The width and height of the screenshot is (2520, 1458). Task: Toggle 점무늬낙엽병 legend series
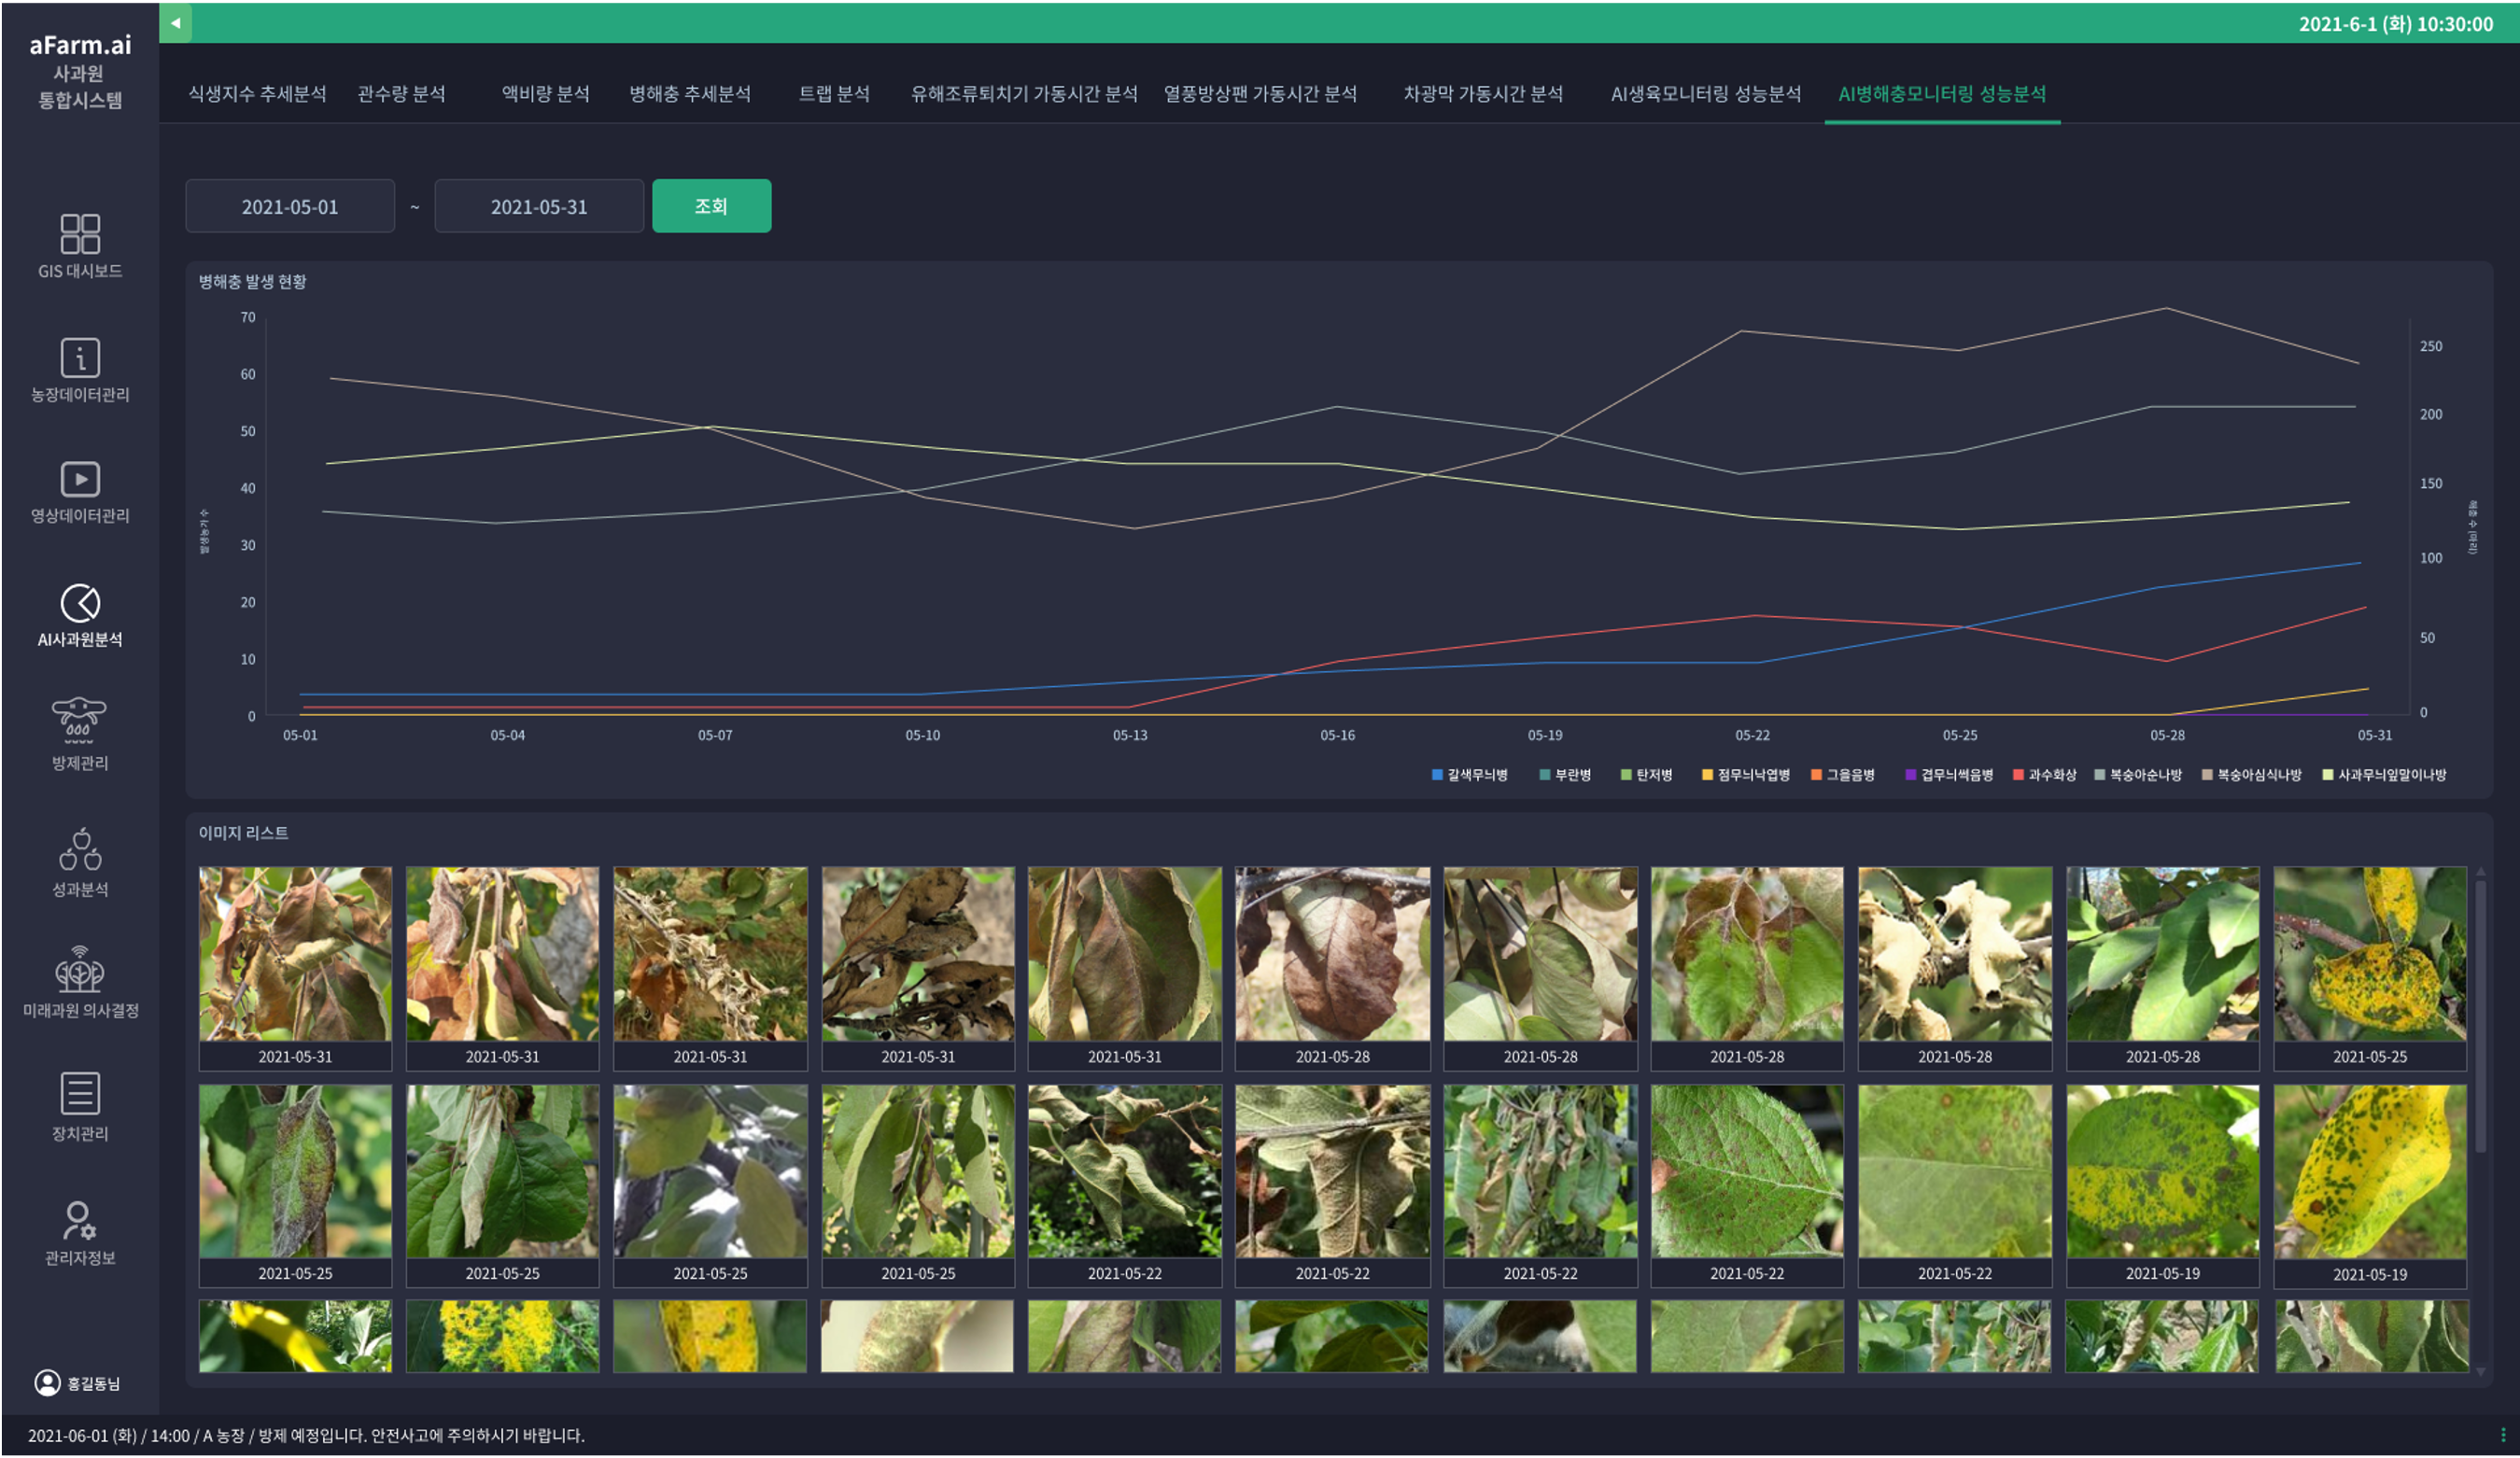click(1745, 775)
